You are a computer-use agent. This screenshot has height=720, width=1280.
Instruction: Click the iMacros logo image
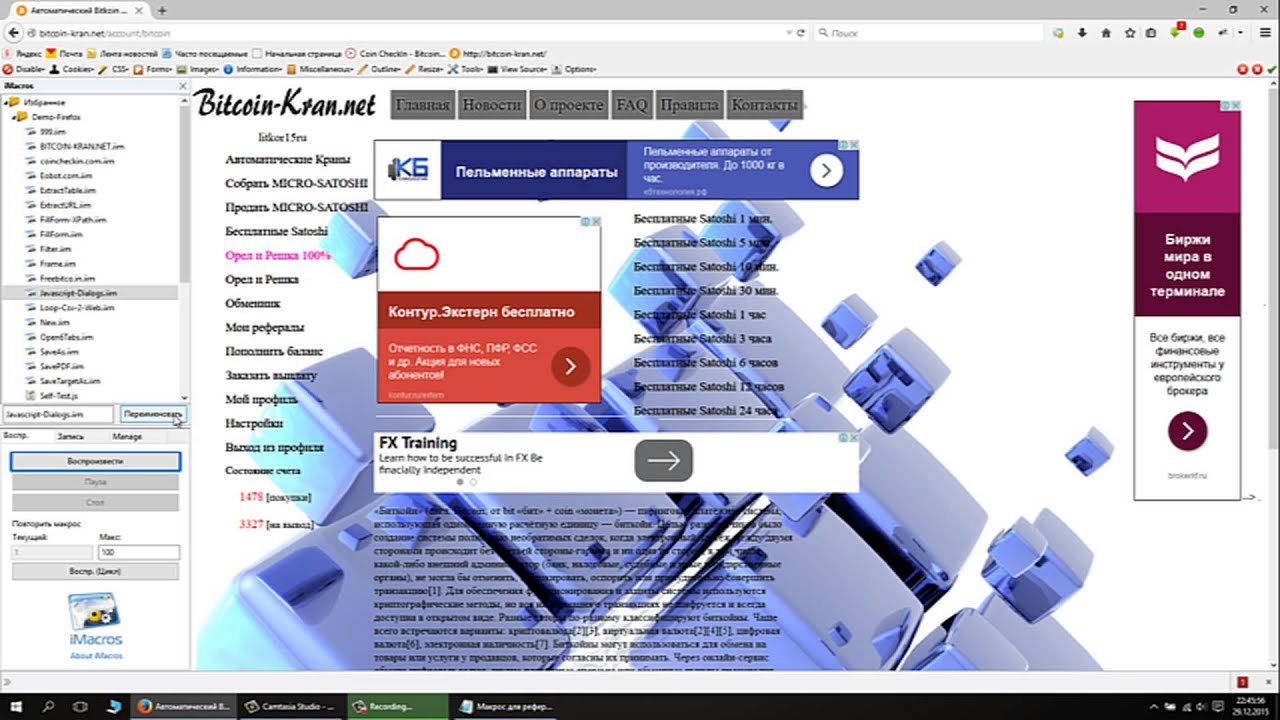click(x=96, y=618)
